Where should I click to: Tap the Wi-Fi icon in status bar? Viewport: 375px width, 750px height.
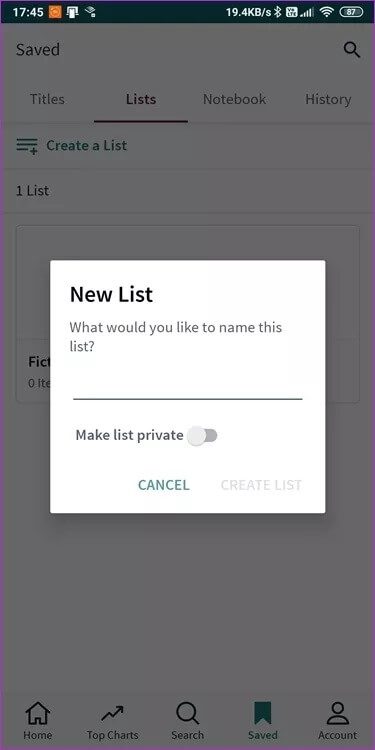pos(327,12)
